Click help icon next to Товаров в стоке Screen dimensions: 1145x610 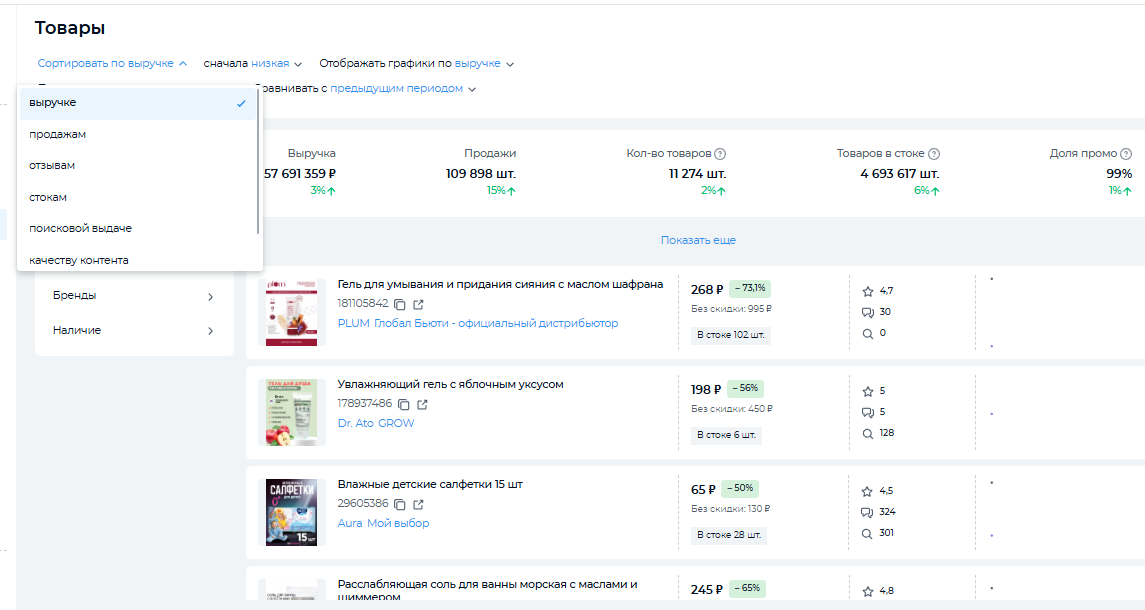[934, 154]
